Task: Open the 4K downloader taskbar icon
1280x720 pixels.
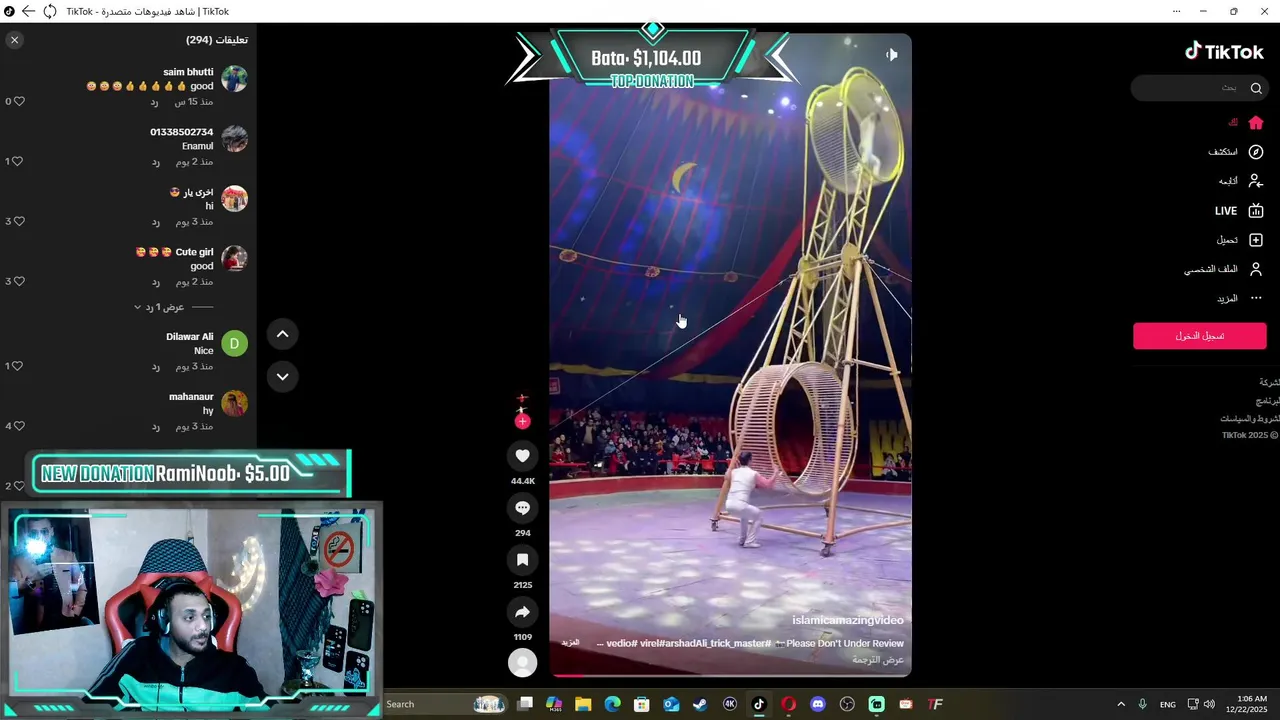Action: click(x=730, y=704)
